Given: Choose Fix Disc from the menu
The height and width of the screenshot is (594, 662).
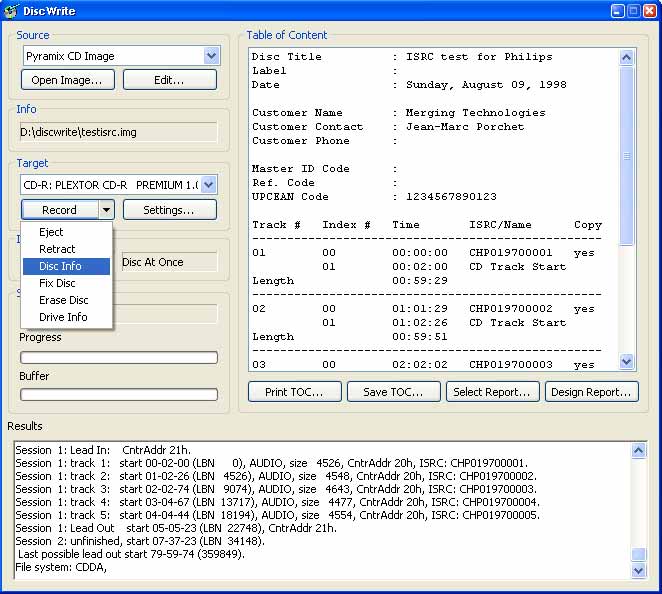Looking at the screenshot, I should coord(57,283).
